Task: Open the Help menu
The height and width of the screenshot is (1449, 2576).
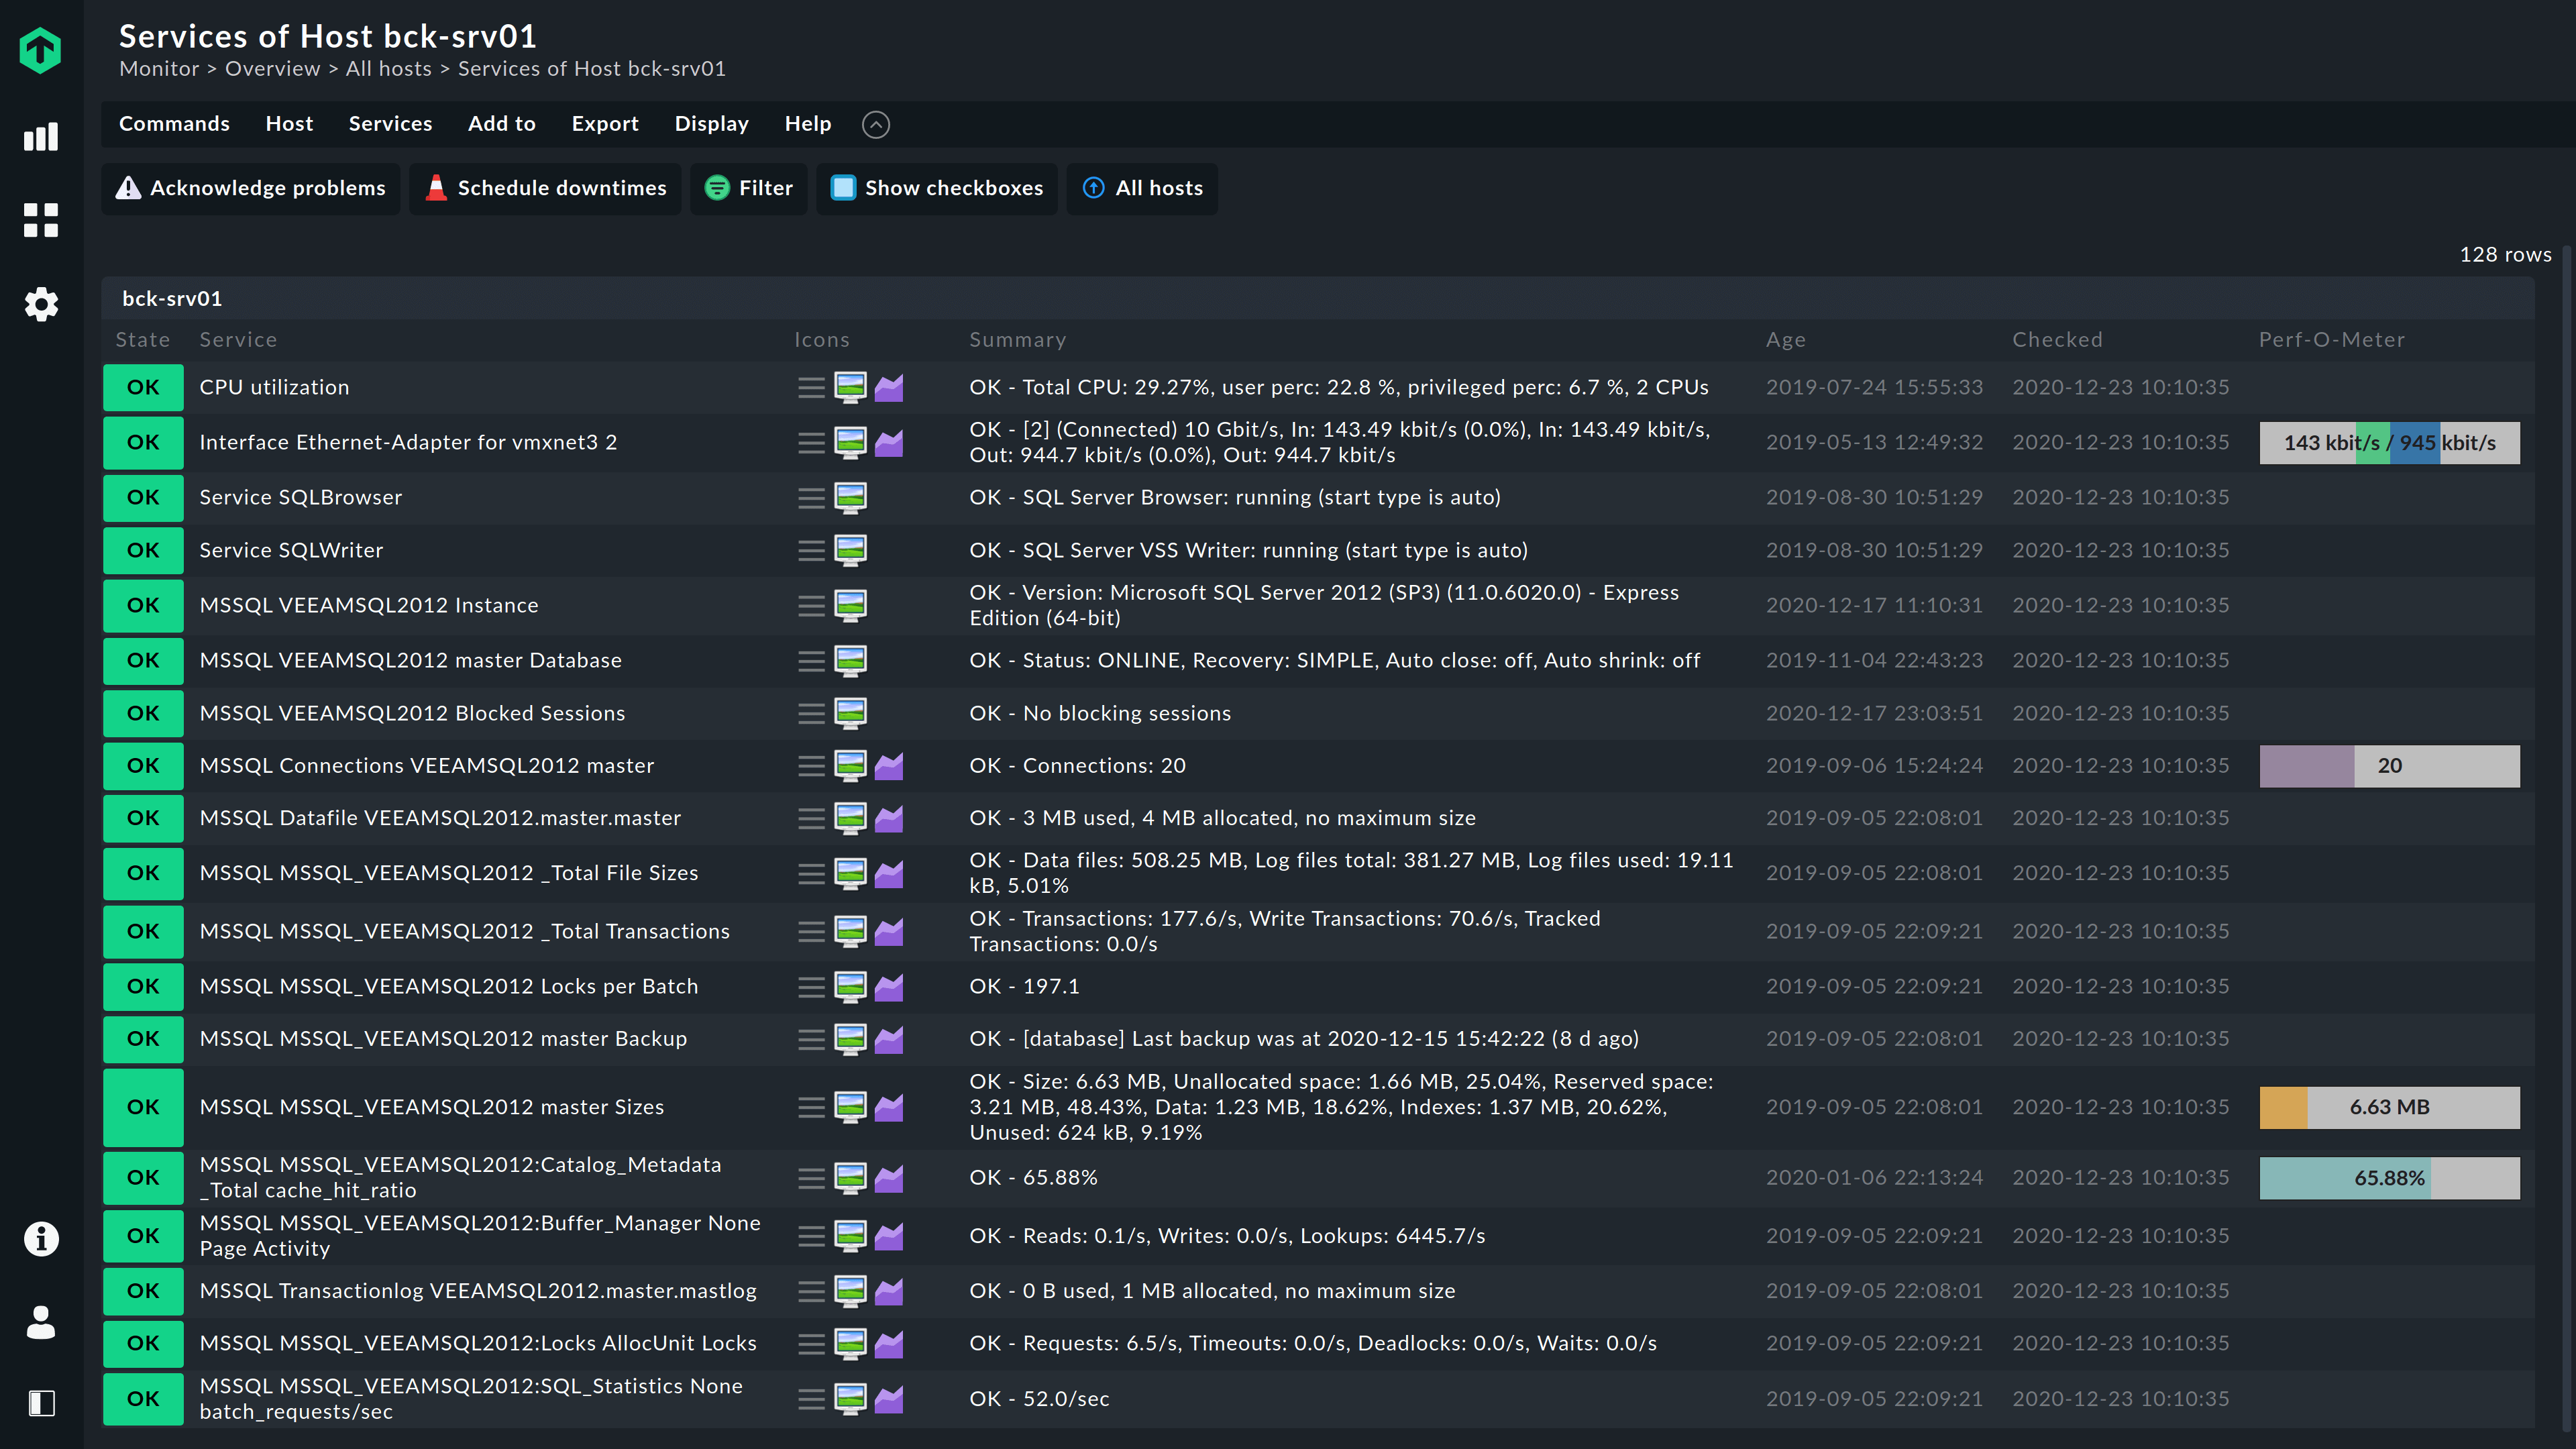Action: [x=808, y=124]
